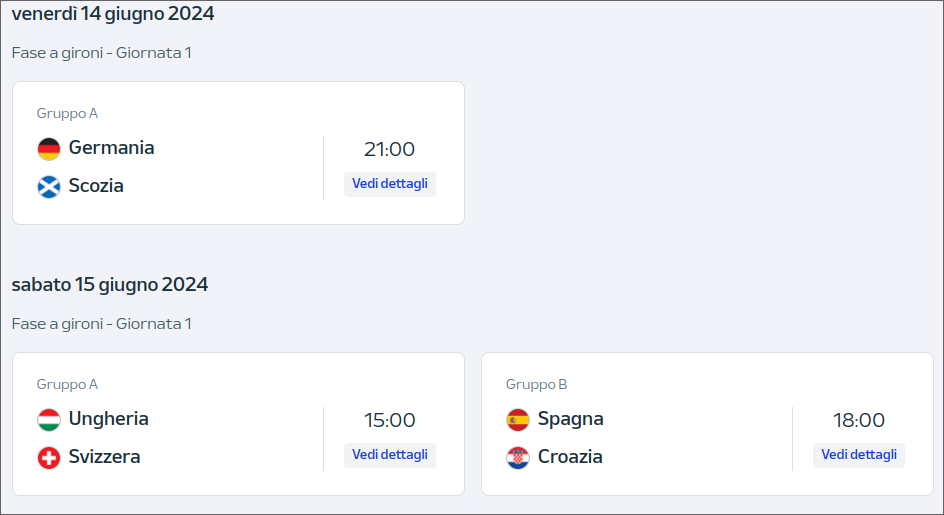Click the Germany flag icon
Image resolution: width=944 pixels, height=515 pixels.
[49, 149]
